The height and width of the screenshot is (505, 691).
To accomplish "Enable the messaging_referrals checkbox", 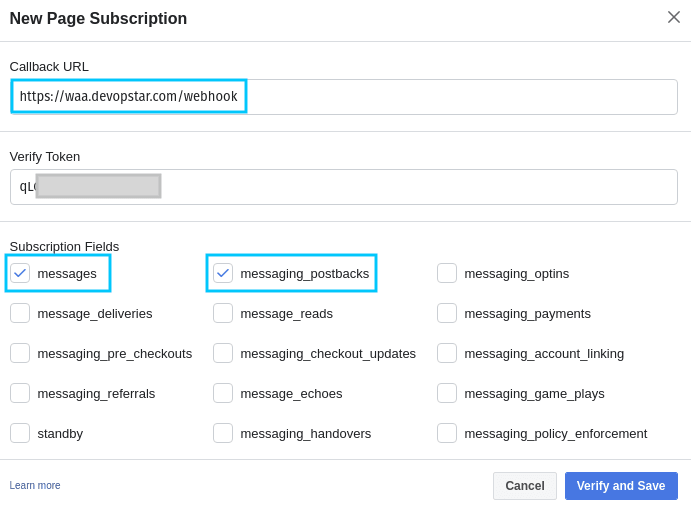I will click(x=20, y=393).
